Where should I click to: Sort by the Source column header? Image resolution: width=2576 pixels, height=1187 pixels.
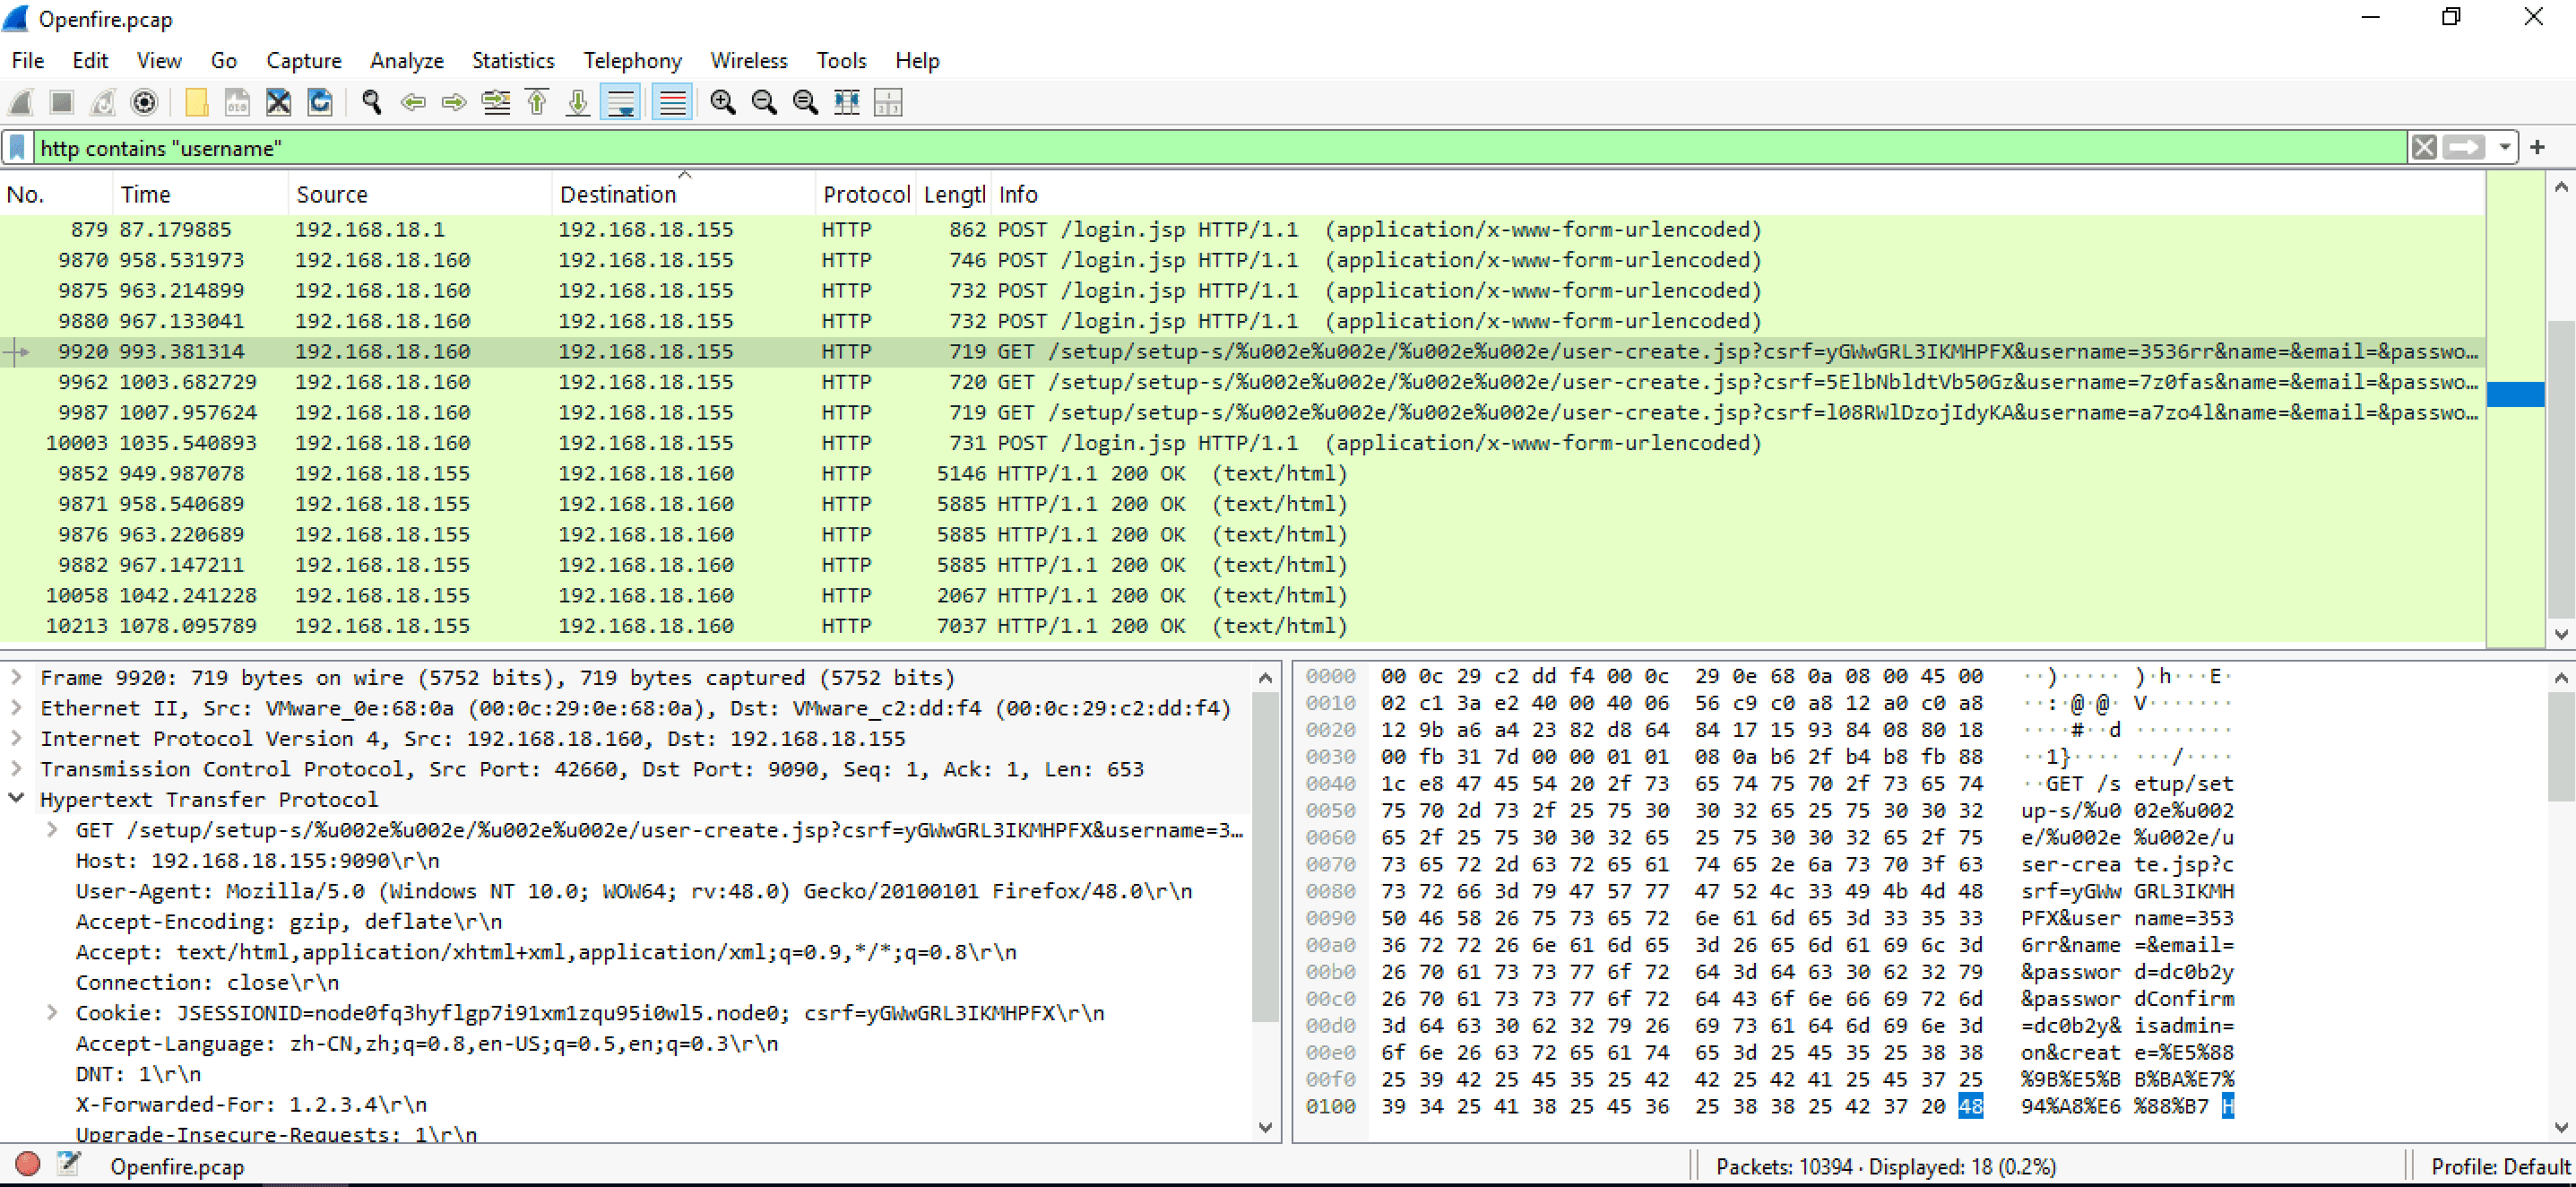(x=420, y=195)
